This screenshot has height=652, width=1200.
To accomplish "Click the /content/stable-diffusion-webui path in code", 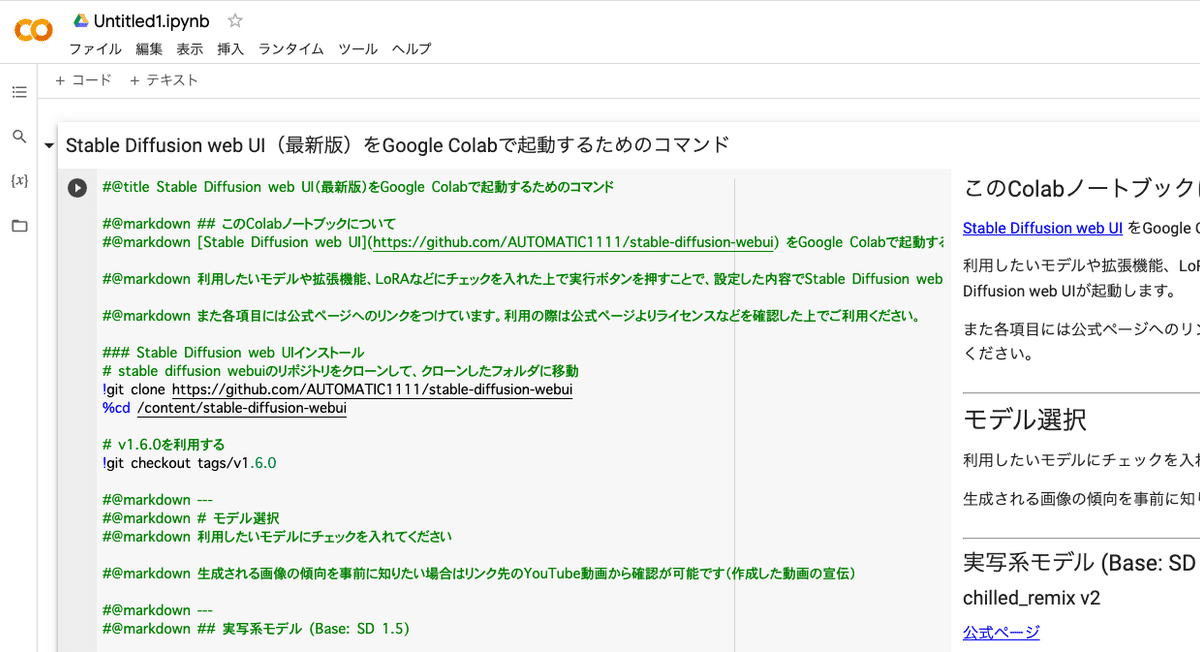I will pos(242,408).
